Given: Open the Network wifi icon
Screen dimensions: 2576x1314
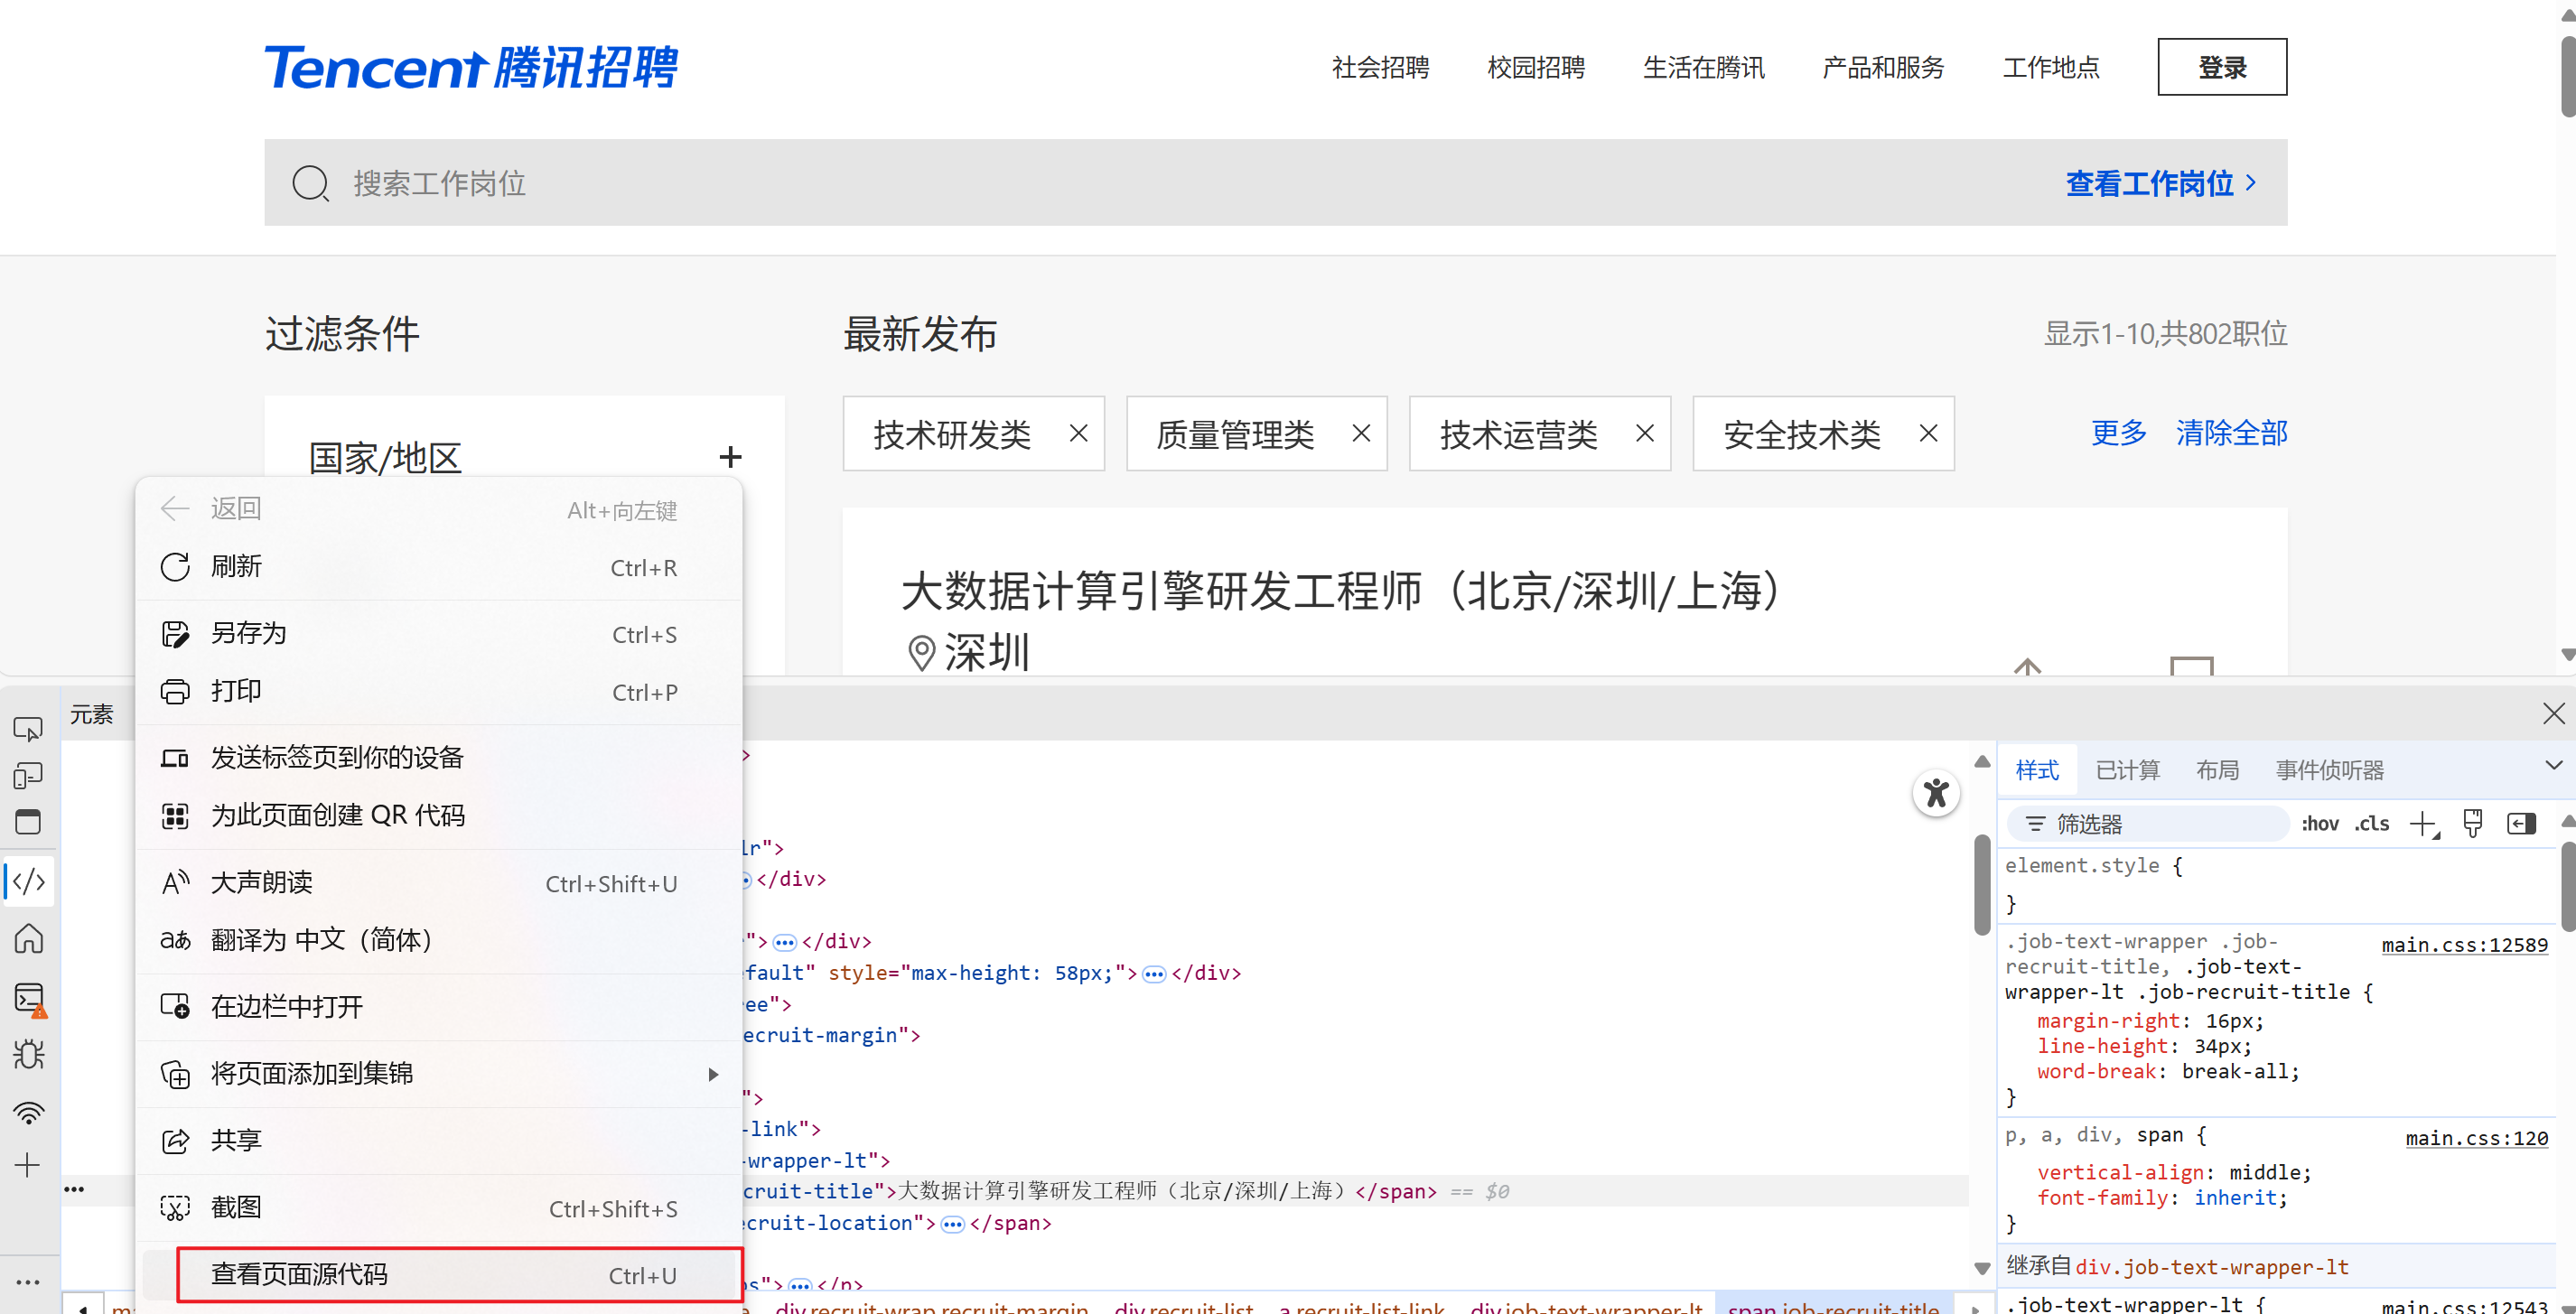Looking at the screenshot, I should [x=28, y=1112].
